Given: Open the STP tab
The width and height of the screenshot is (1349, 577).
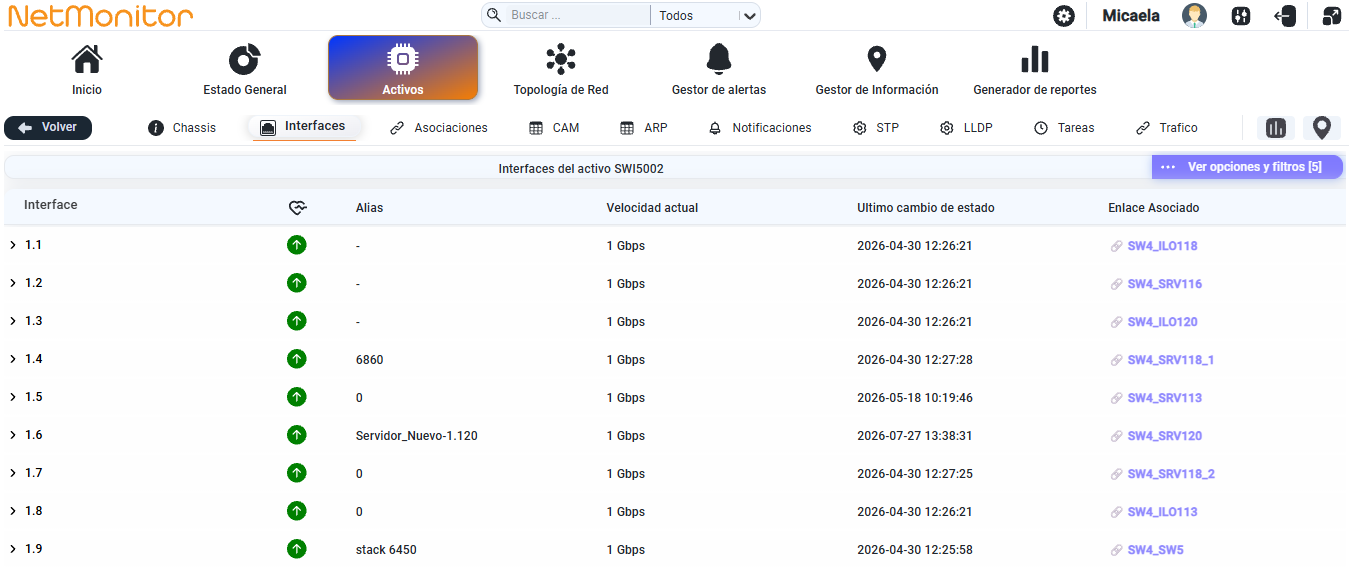Looking at the screenshot, I should coord(876,128).
